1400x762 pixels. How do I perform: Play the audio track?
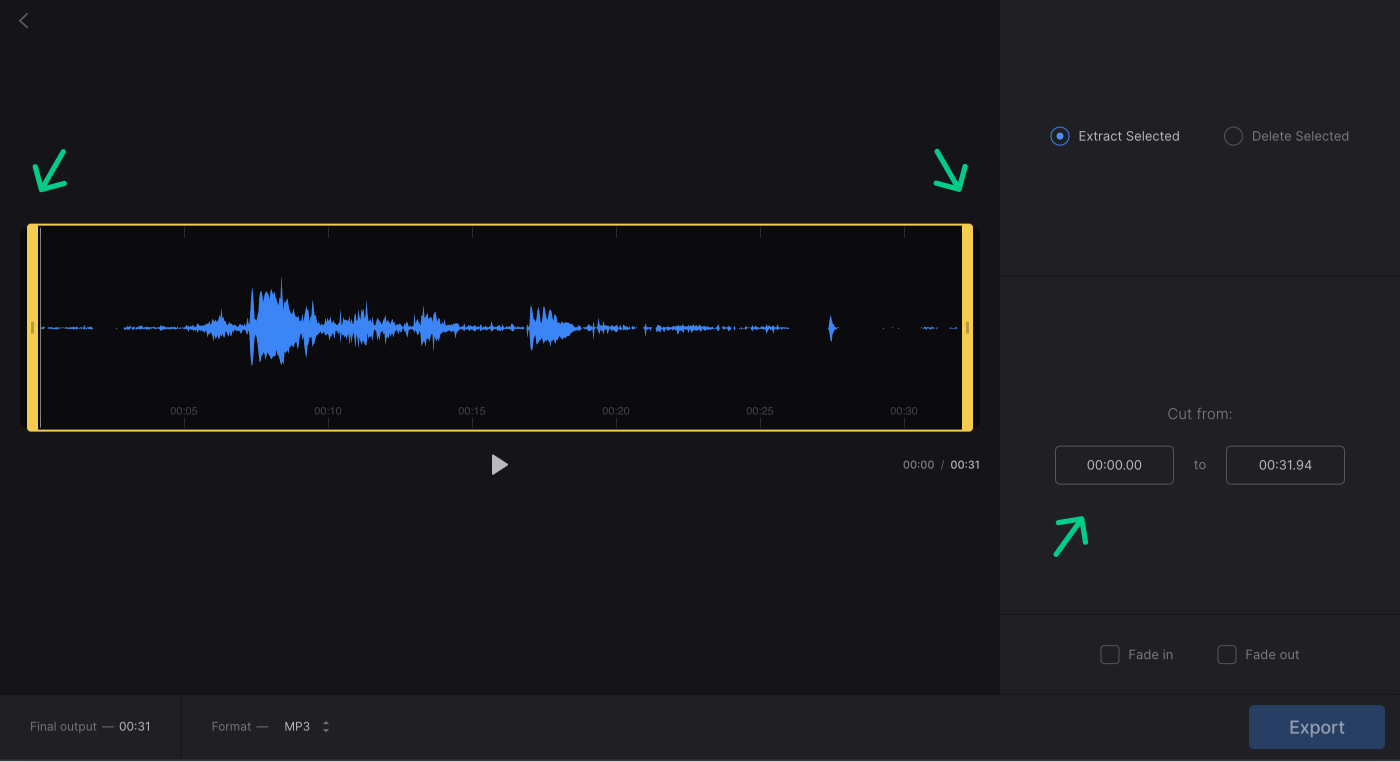(x=500, y=464)
